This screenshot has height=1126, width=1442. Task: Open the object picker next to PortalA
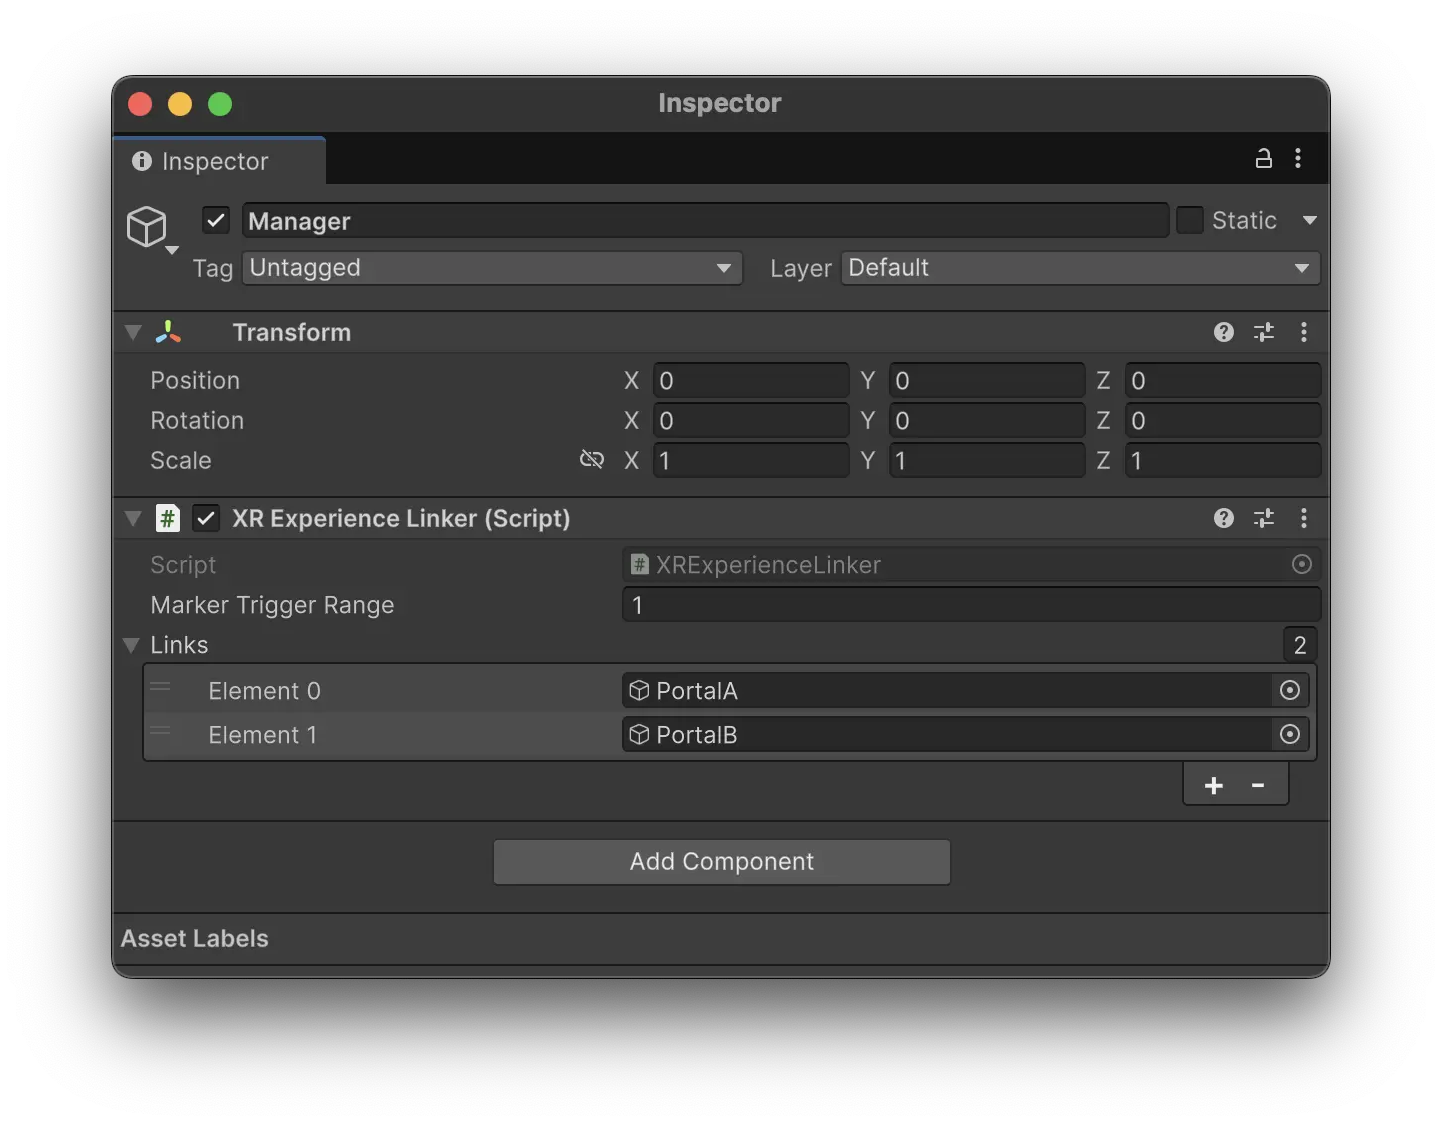click(1289, 690)
